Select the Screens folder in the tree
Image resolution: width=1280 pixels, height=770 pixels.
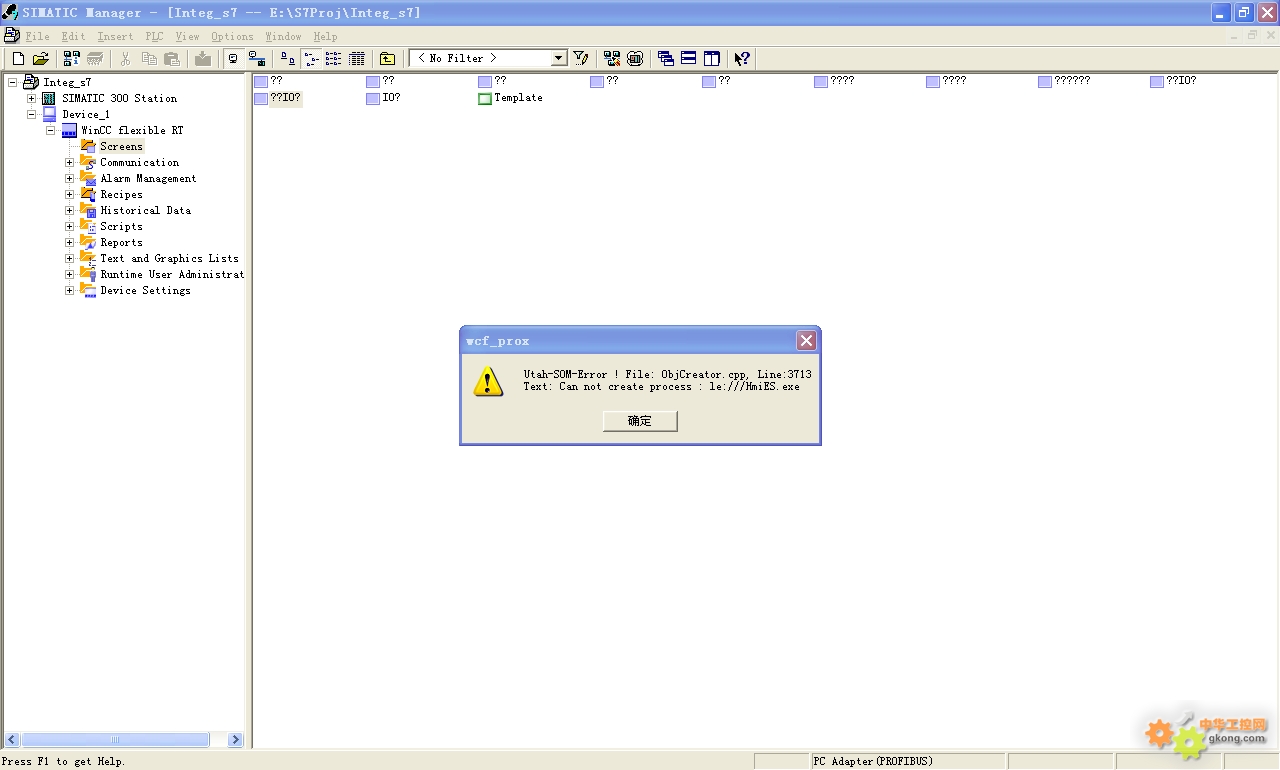[x=121, y=146]
